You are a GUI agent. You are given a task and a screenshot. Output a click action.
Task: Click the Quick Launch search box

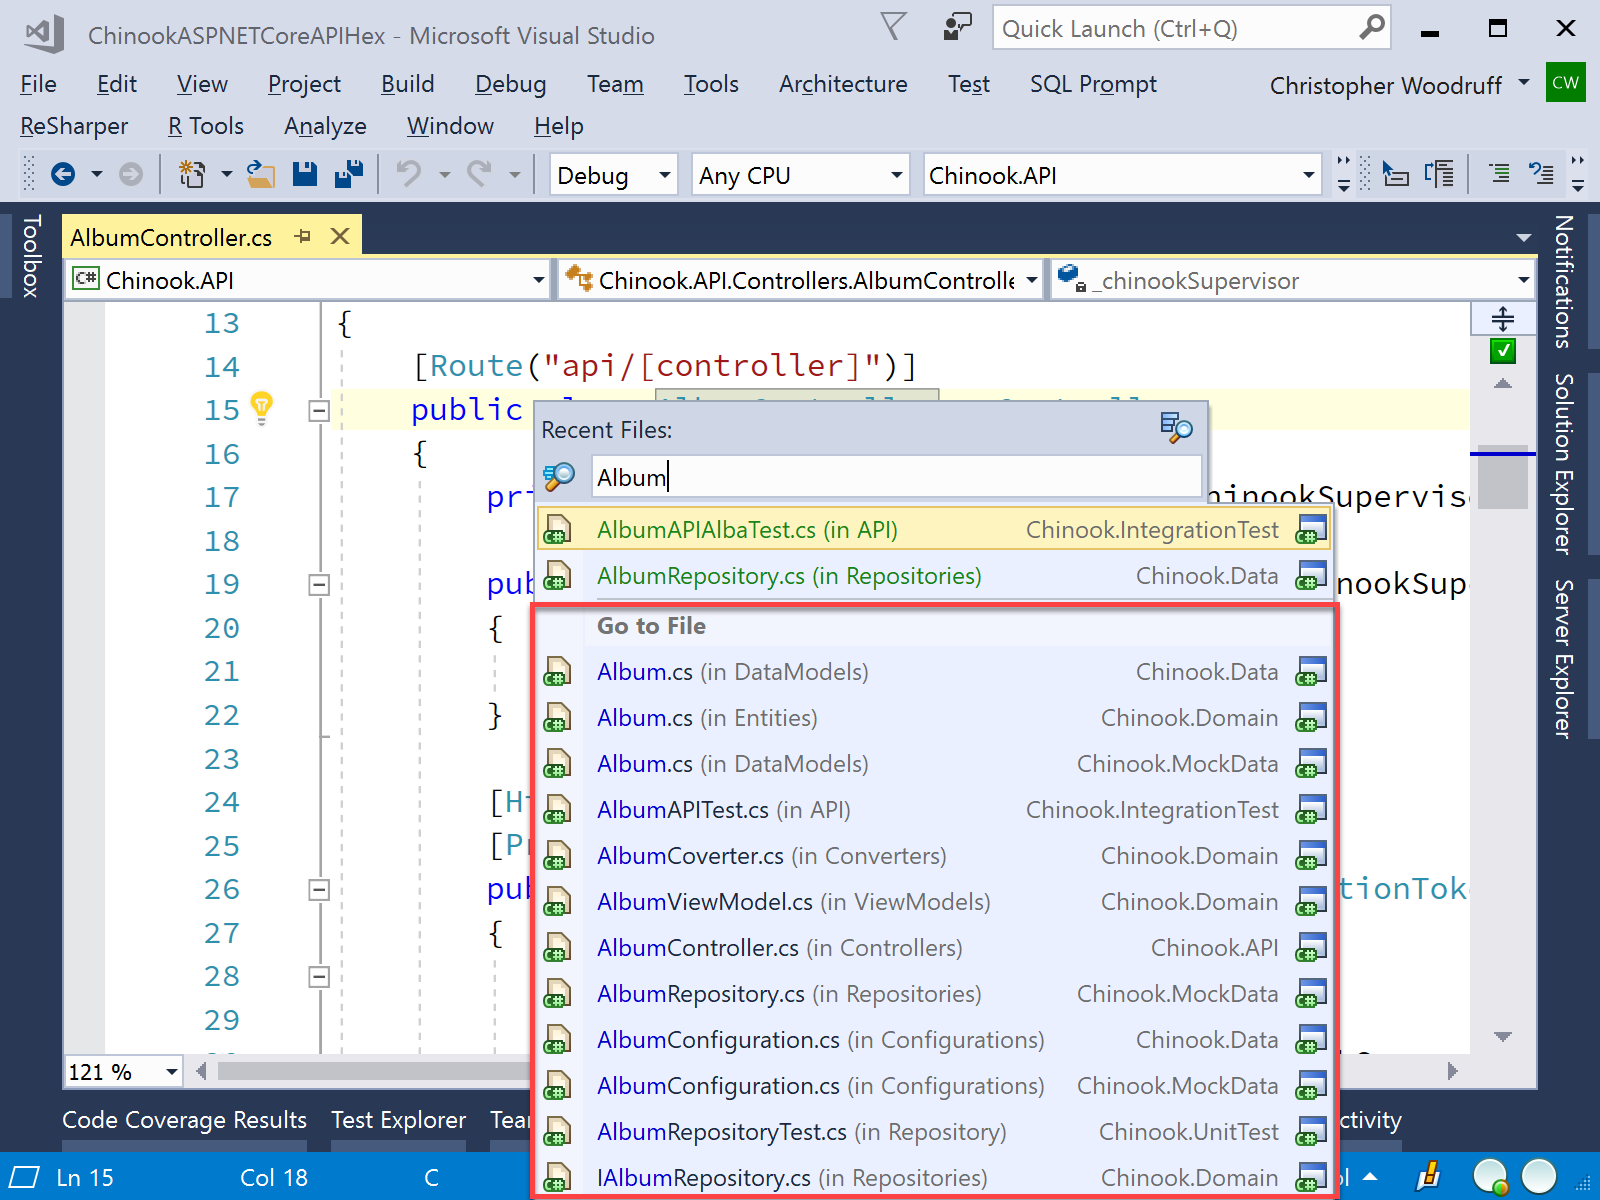(1191, 28)
